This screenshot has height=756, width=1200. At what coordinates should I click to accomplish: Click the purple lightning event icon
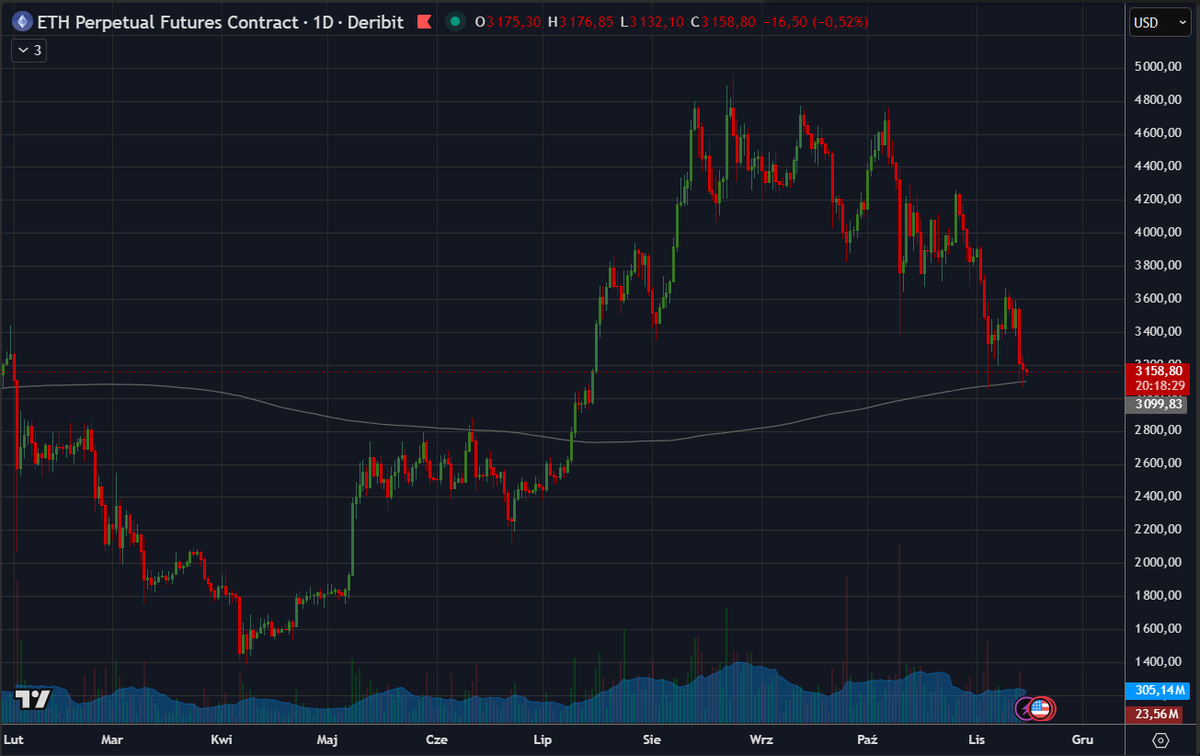(x=1025, y=708)
